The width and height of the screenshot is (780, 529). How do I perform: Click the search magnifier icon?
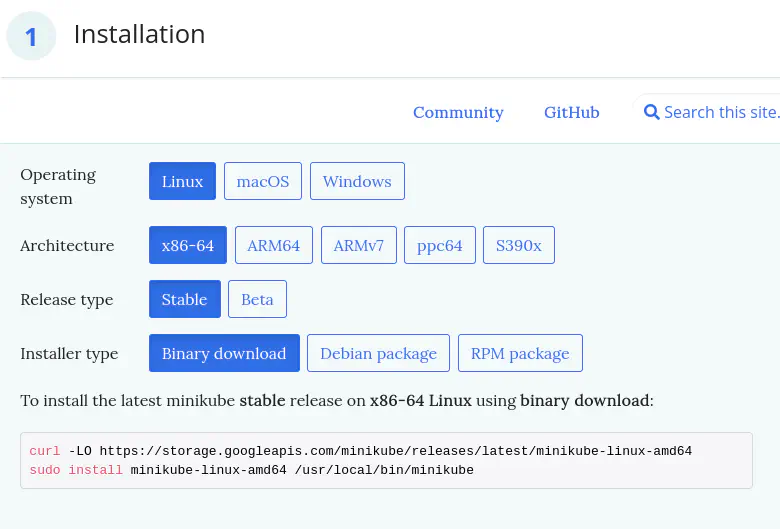click(x=651, y=112)
